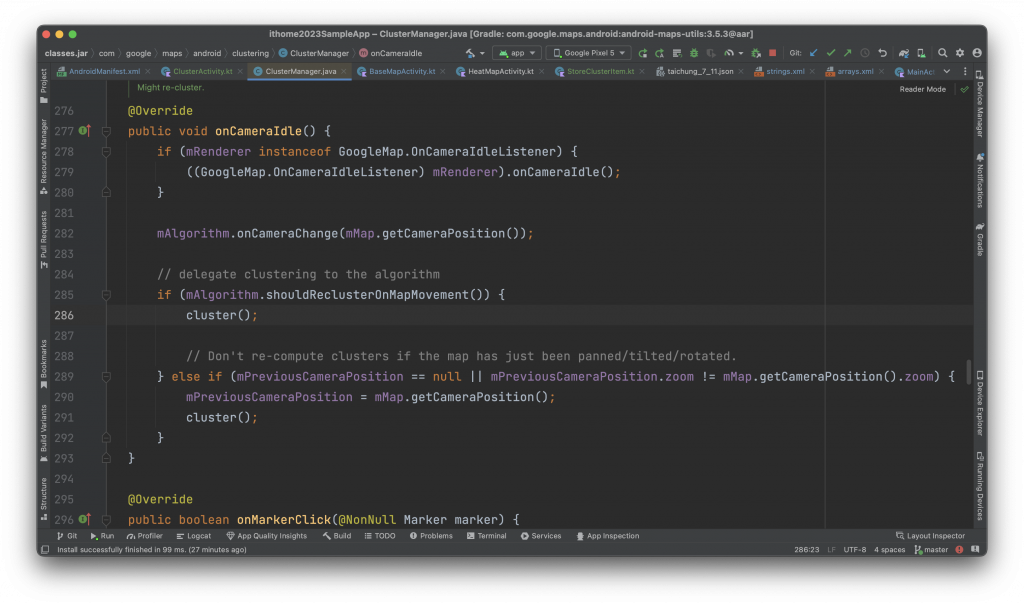This screenshot has width=1024, height=605.
Task: Switch to the BaseMapActivity.kt tab
Action: [402, 71]
